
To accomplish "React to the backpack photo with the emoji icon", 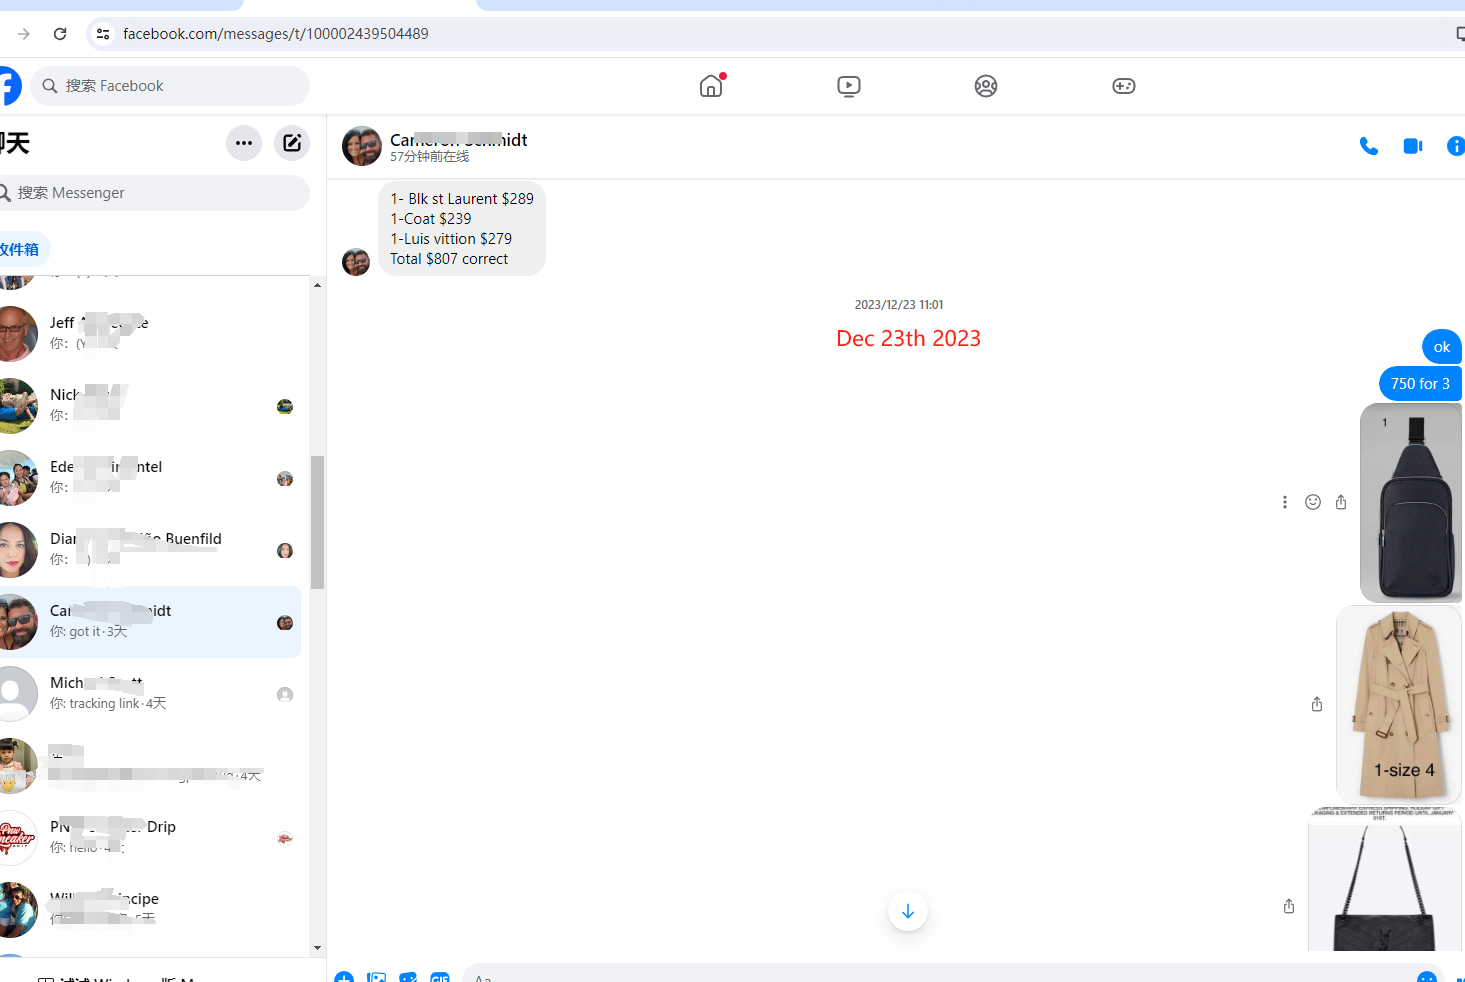I will tap(1313, 502).
